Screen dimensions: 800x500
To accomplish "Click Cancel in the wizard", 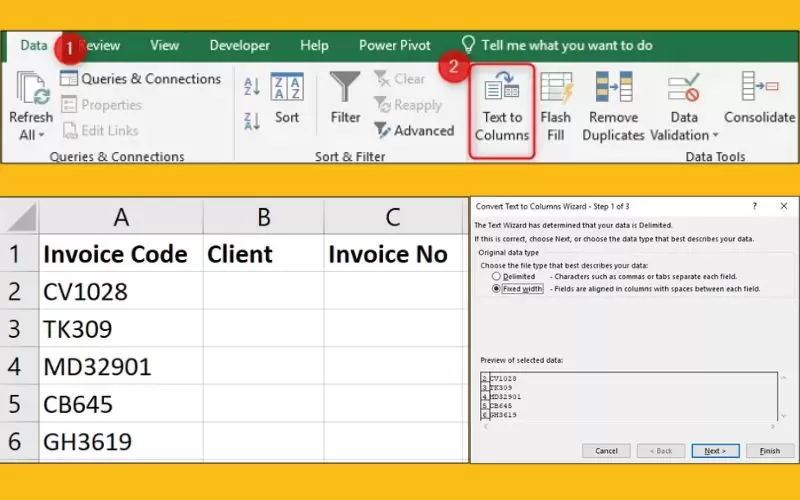I will [x=606, y=451].
